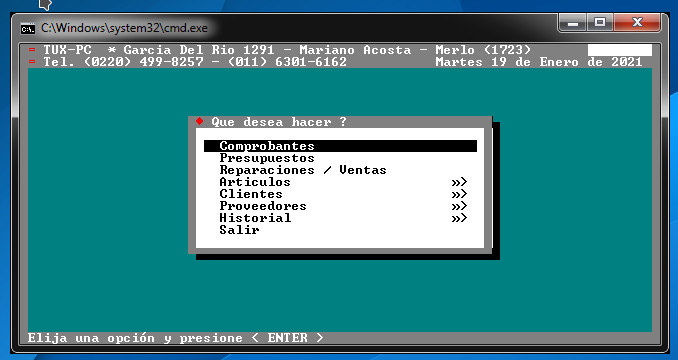678x360 pixels.
Task: Click the status hint 'Elija una opción y presione'
Action: click(x=135, y=338)
